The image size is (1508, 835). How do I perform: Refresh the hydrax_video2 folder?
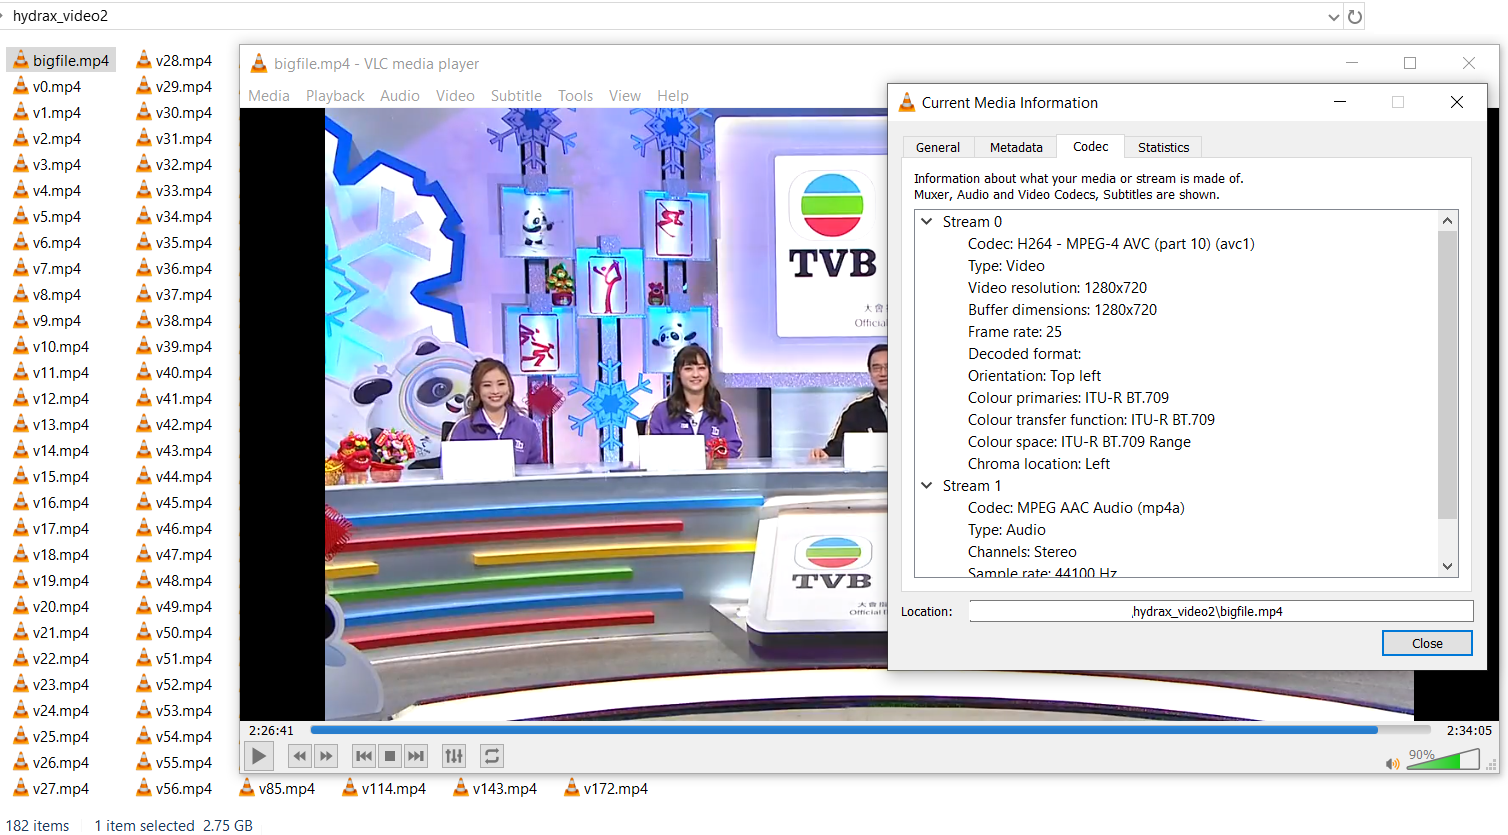coord(1355,16)
